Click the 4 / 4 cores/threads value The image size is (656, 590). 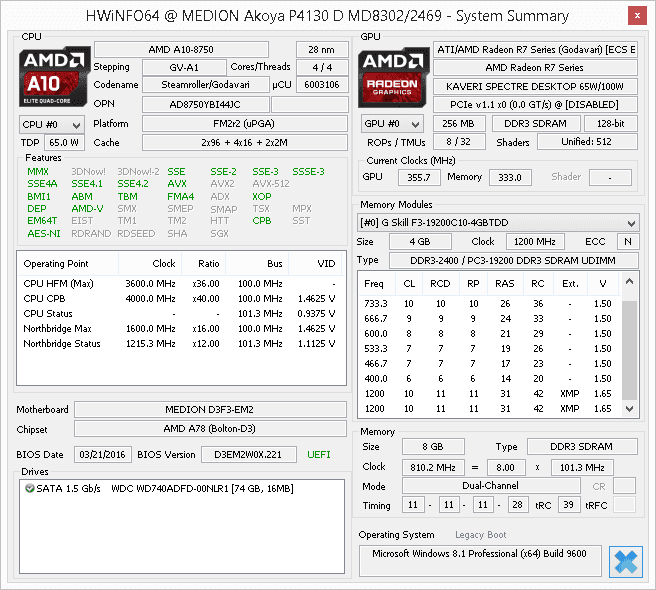coord(322,67)
